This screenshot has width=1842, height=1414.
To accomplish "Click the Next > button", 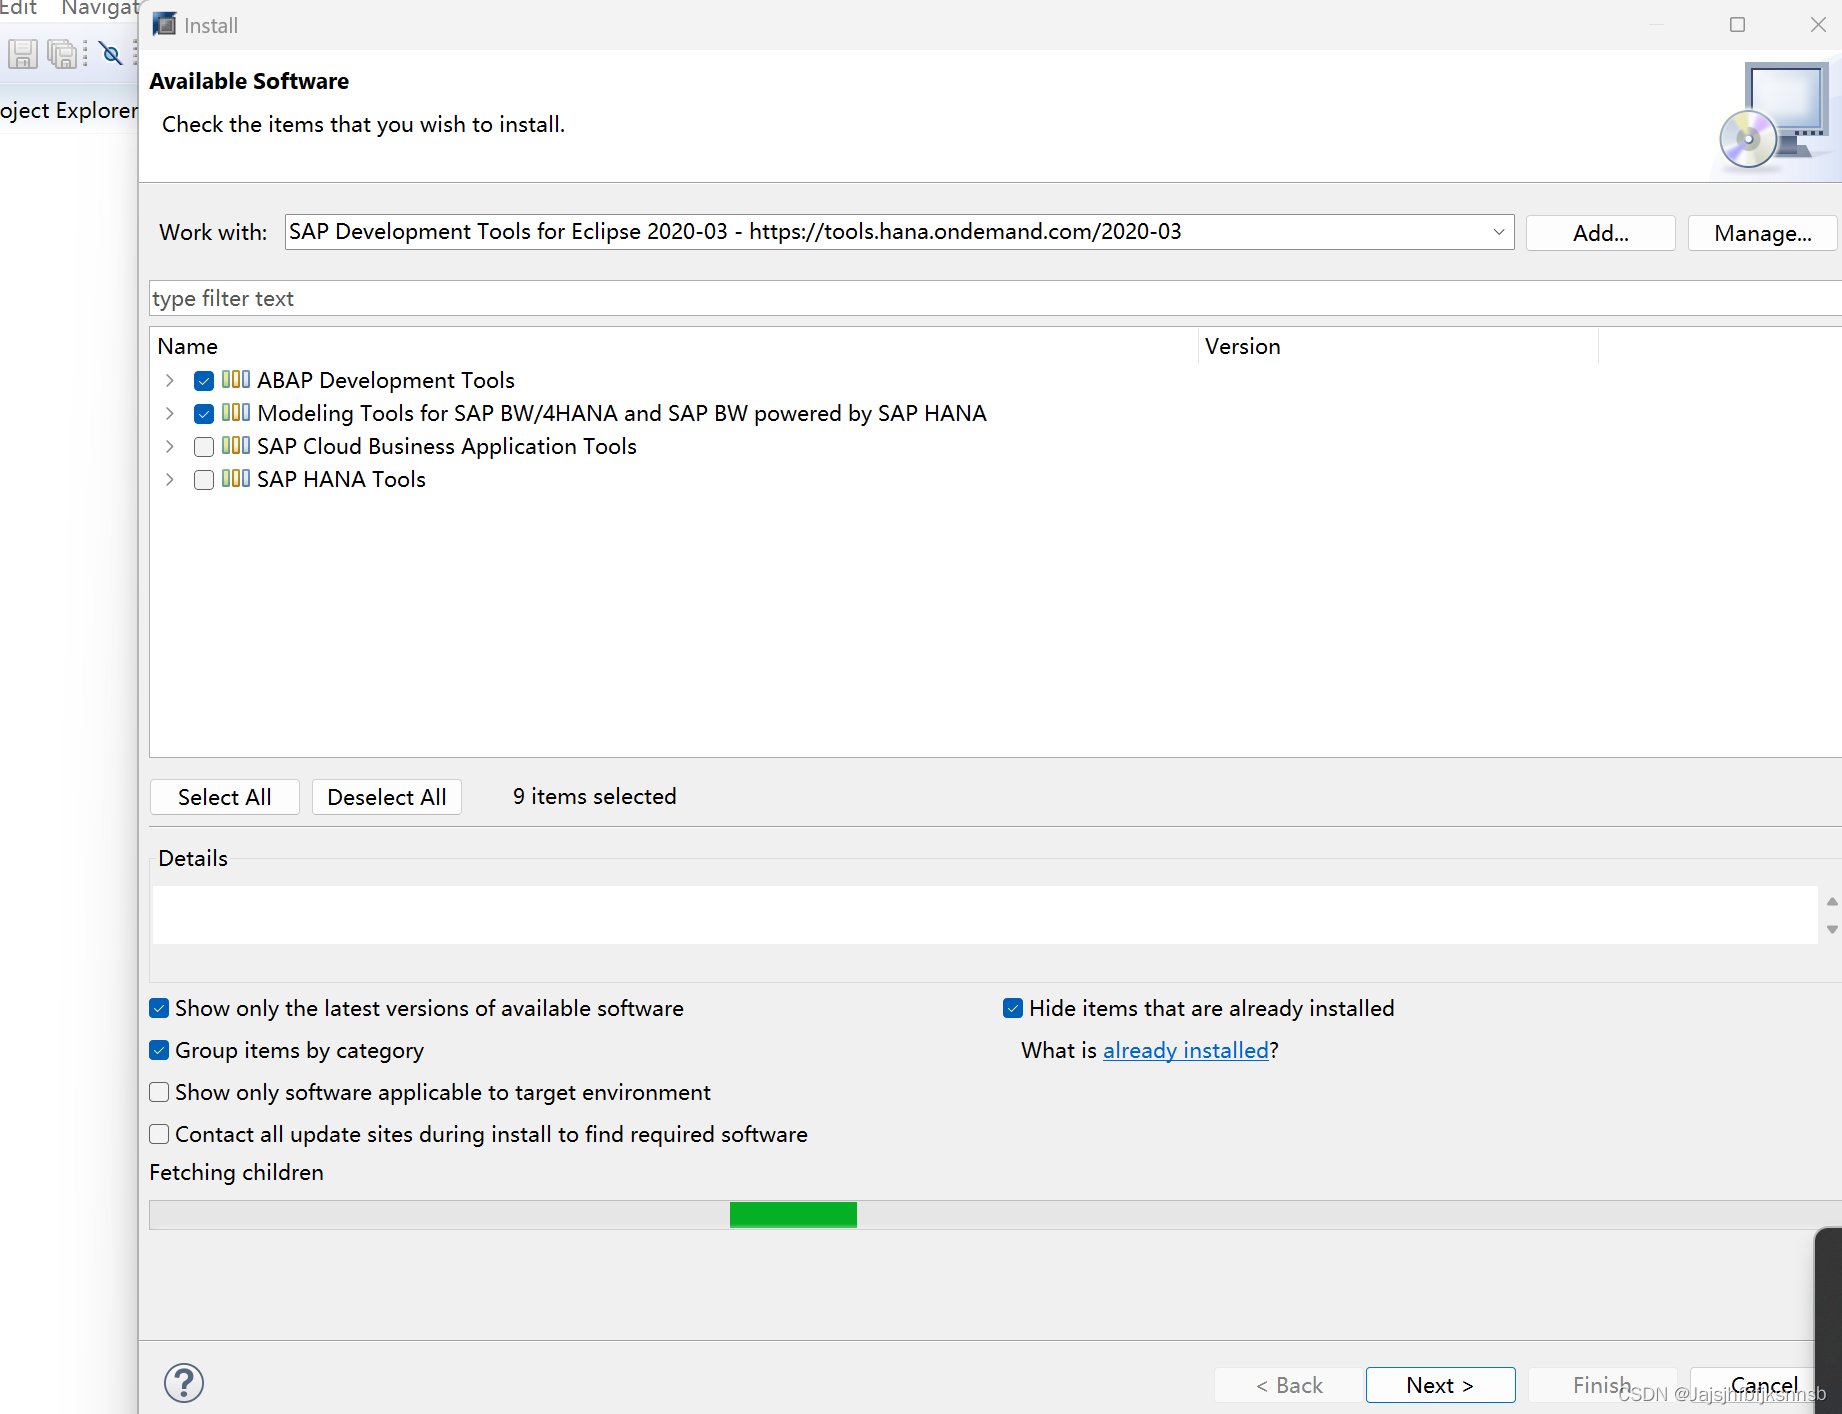I will pos(1440,1385).
